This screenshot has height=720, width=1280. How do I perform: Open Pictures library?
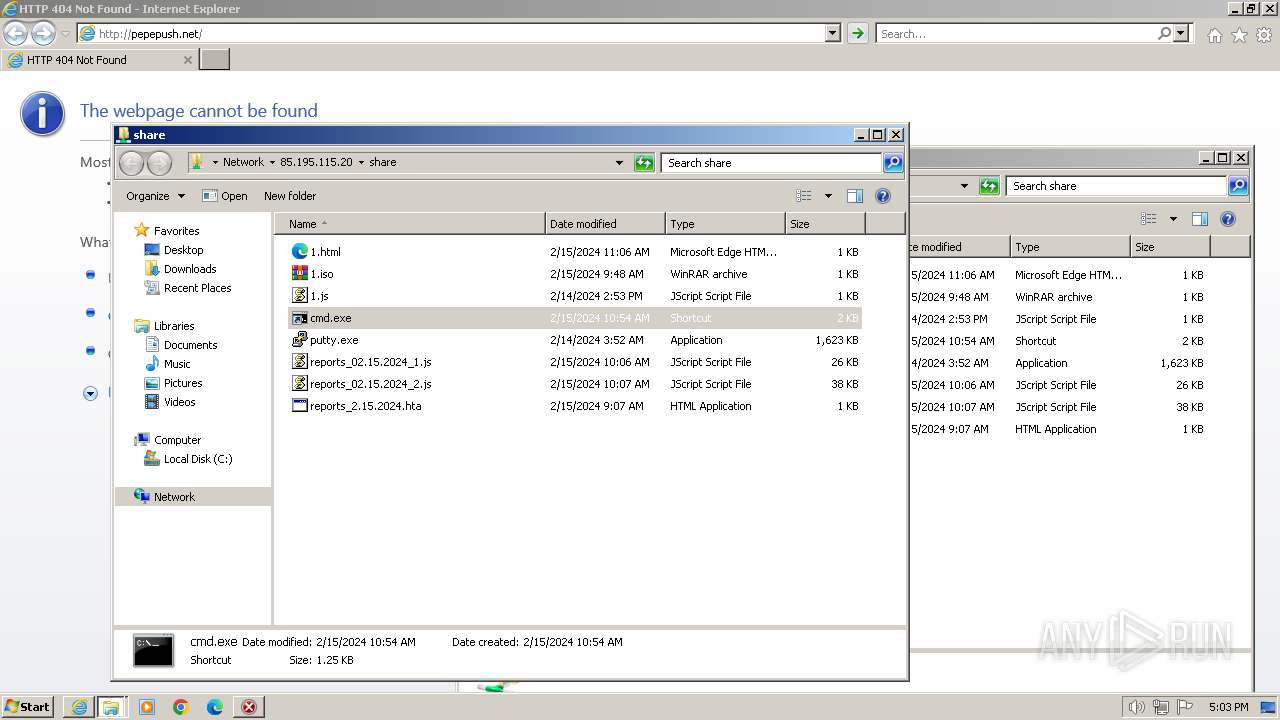tap(173, 383)
